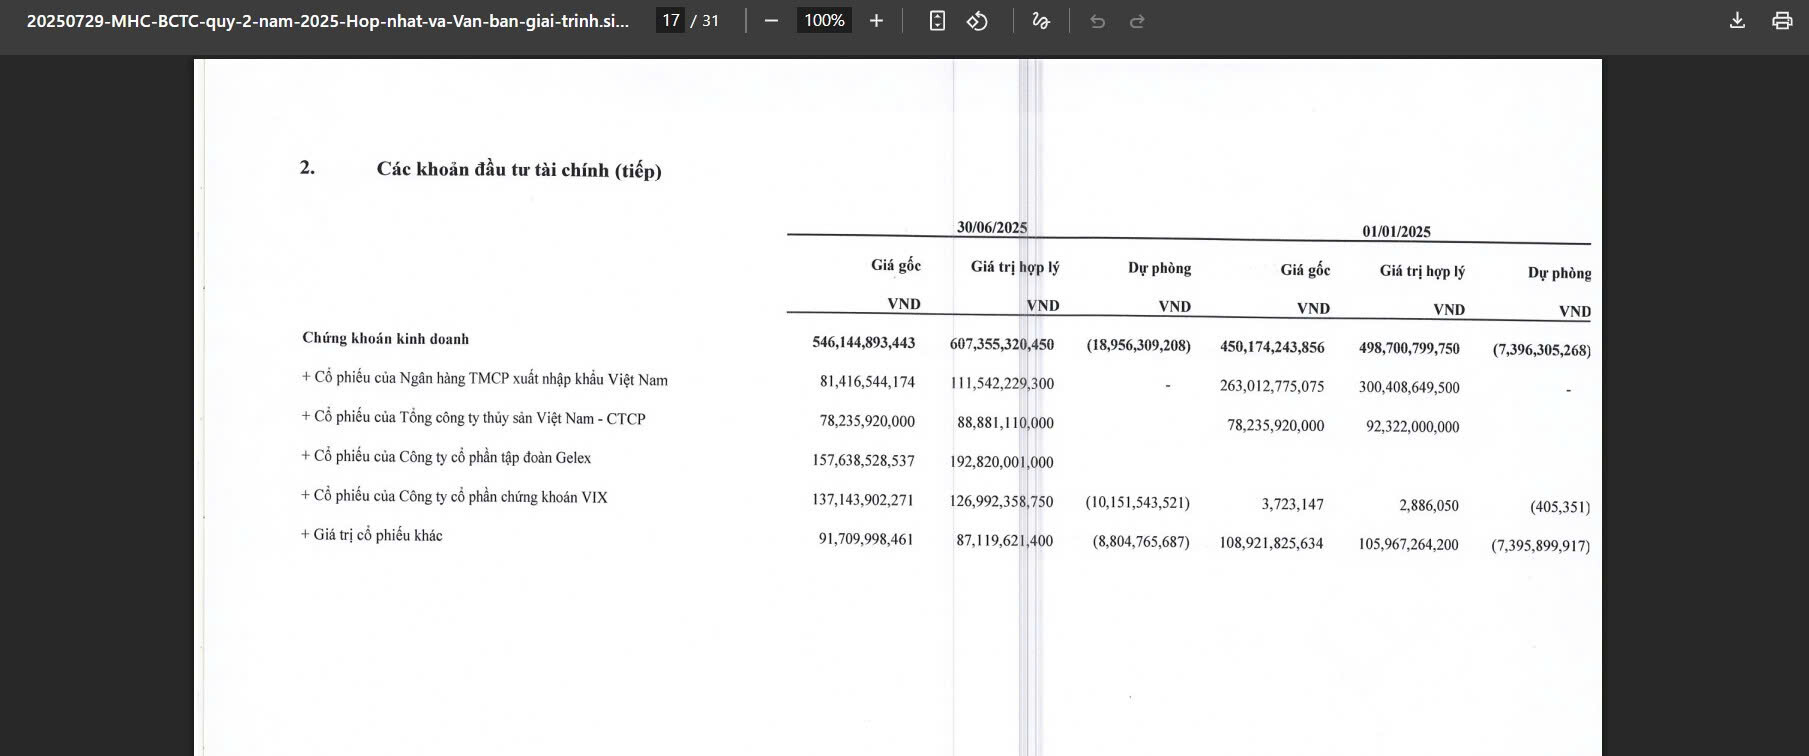
Task: Select the value 300,408,649,500
Action: [x=1409, y=387]
